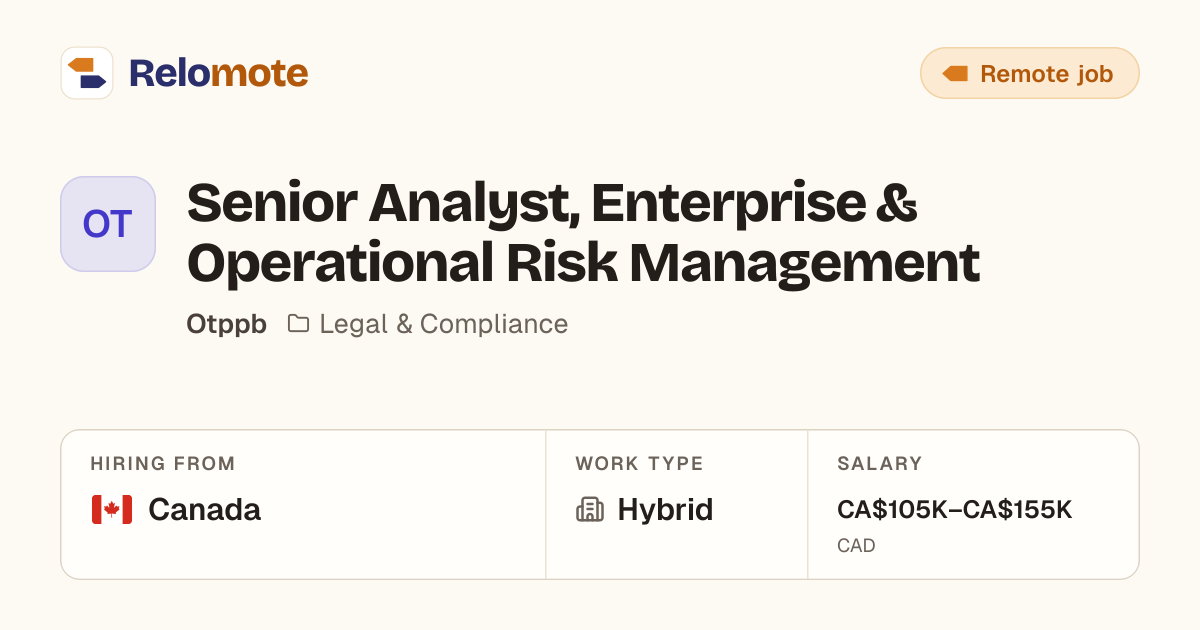Image resolution: width=1200 pixels, height=630 pixels.
Task: Select the Canada location text
Action: click(x=204, y=510)
